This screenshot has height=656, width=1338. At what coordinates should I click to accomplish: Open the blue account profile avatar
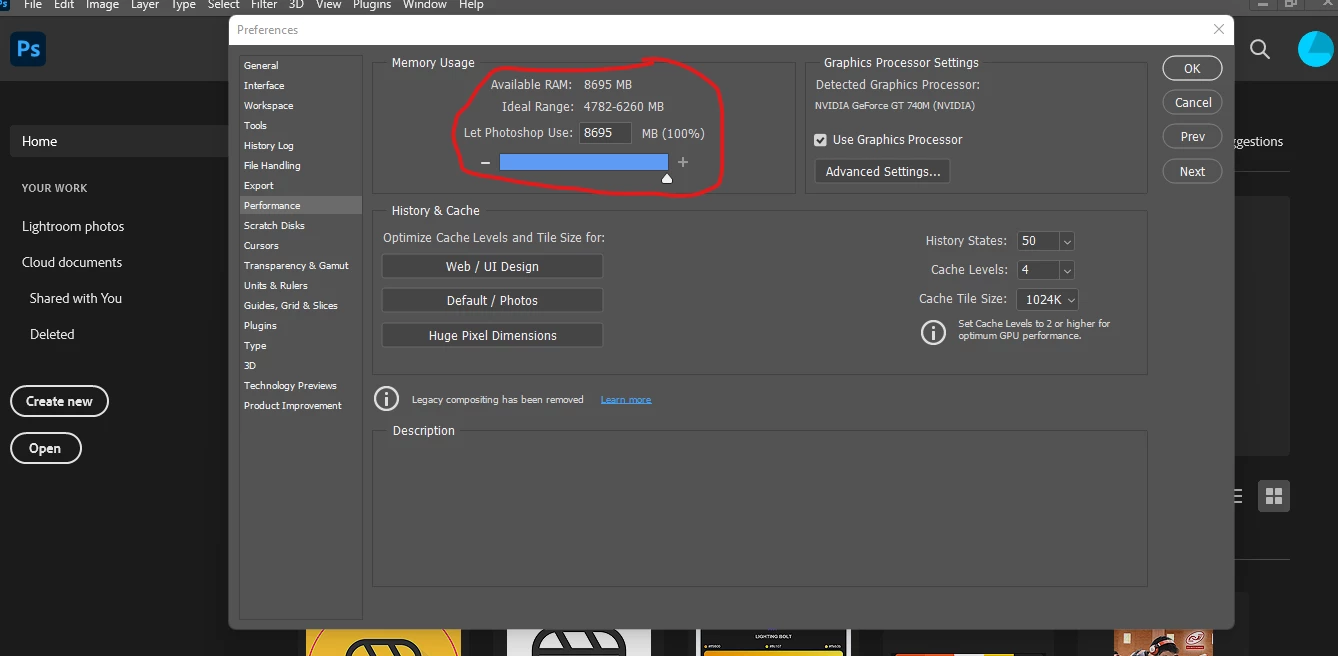pos(1316,49)
